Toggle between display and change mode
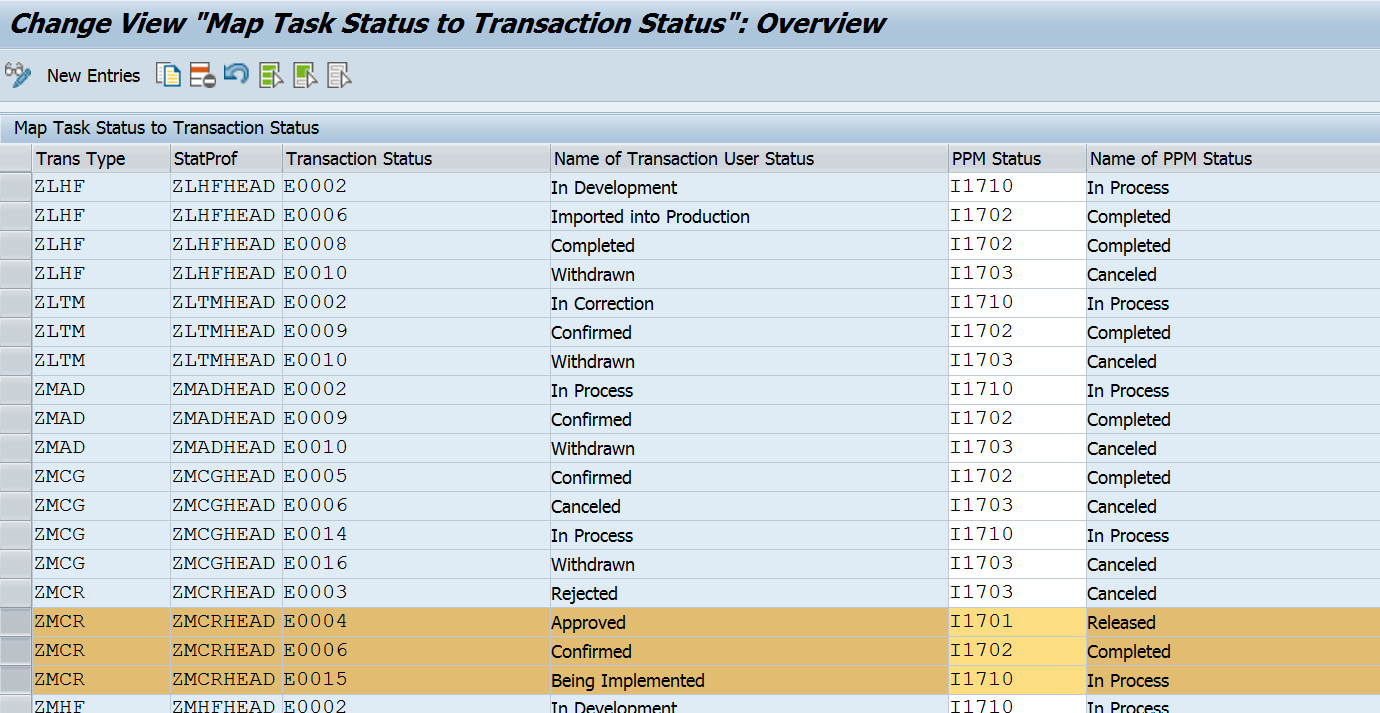The height and width of the screenshot is (713, 1380). pyautogui.click(x=18, y=75)
